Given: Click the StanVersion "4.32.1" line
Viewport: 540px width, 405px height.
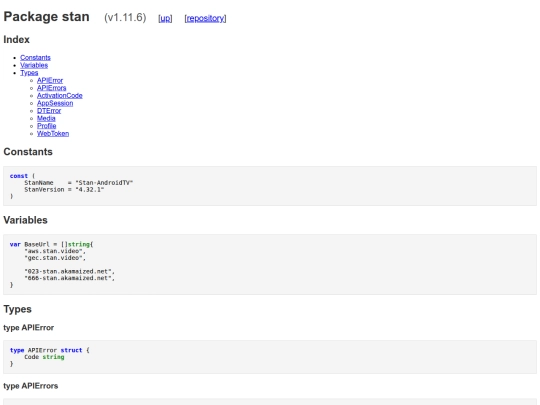Looking at the screenshot, I should pyautogui.click(x=64, y=189).
